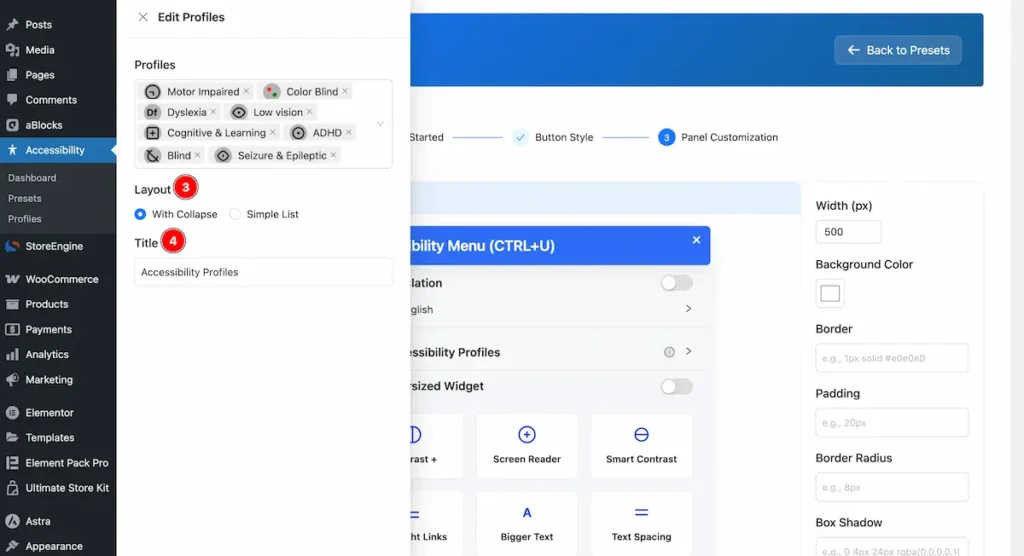
Task: Expand the language selection chevron
Action: [688, 308]
